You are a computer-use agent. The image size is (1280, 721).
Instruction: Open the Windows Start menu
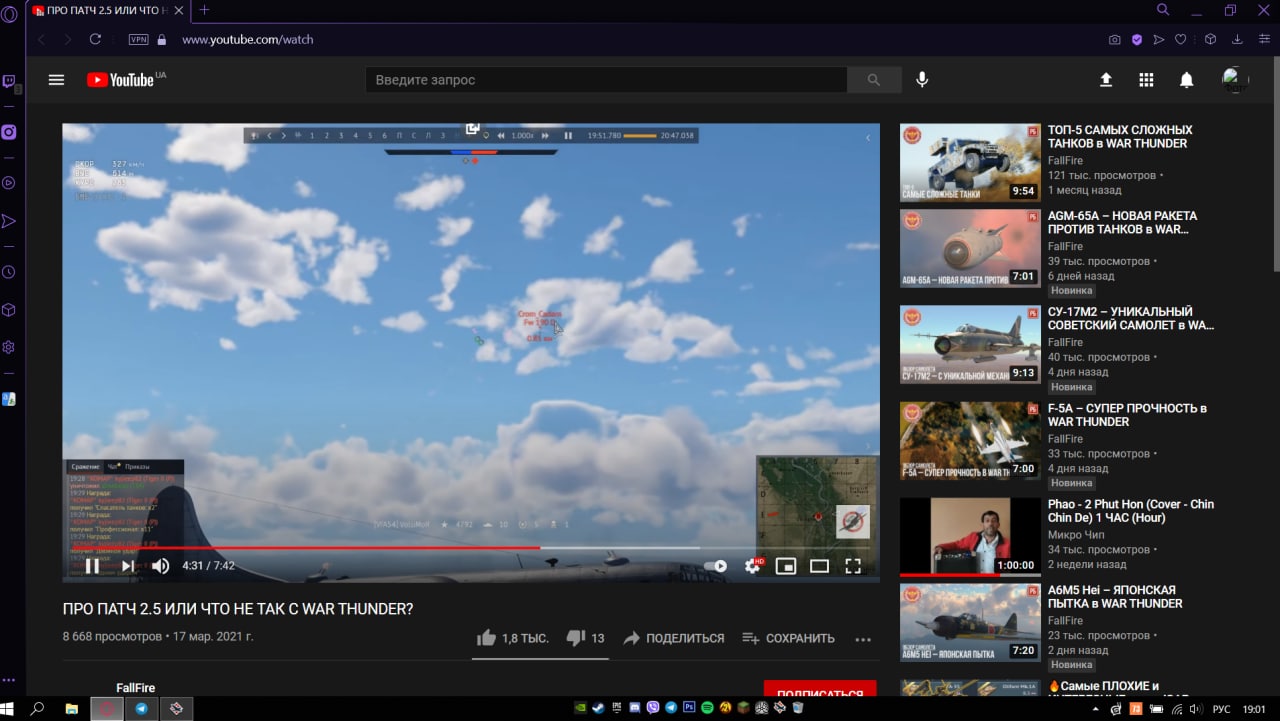9,708
